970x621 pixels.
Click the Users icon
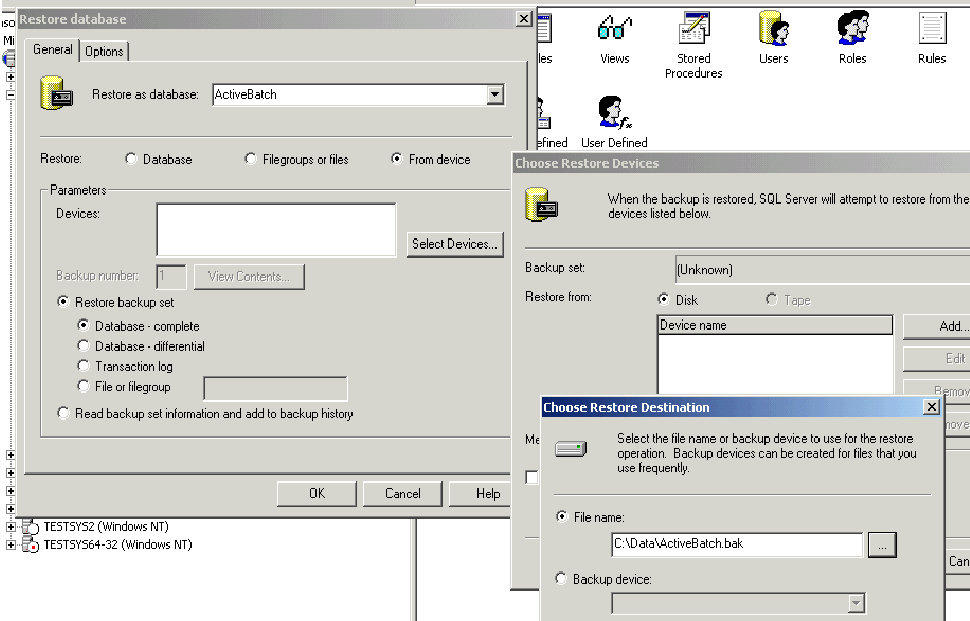[773, 30]
